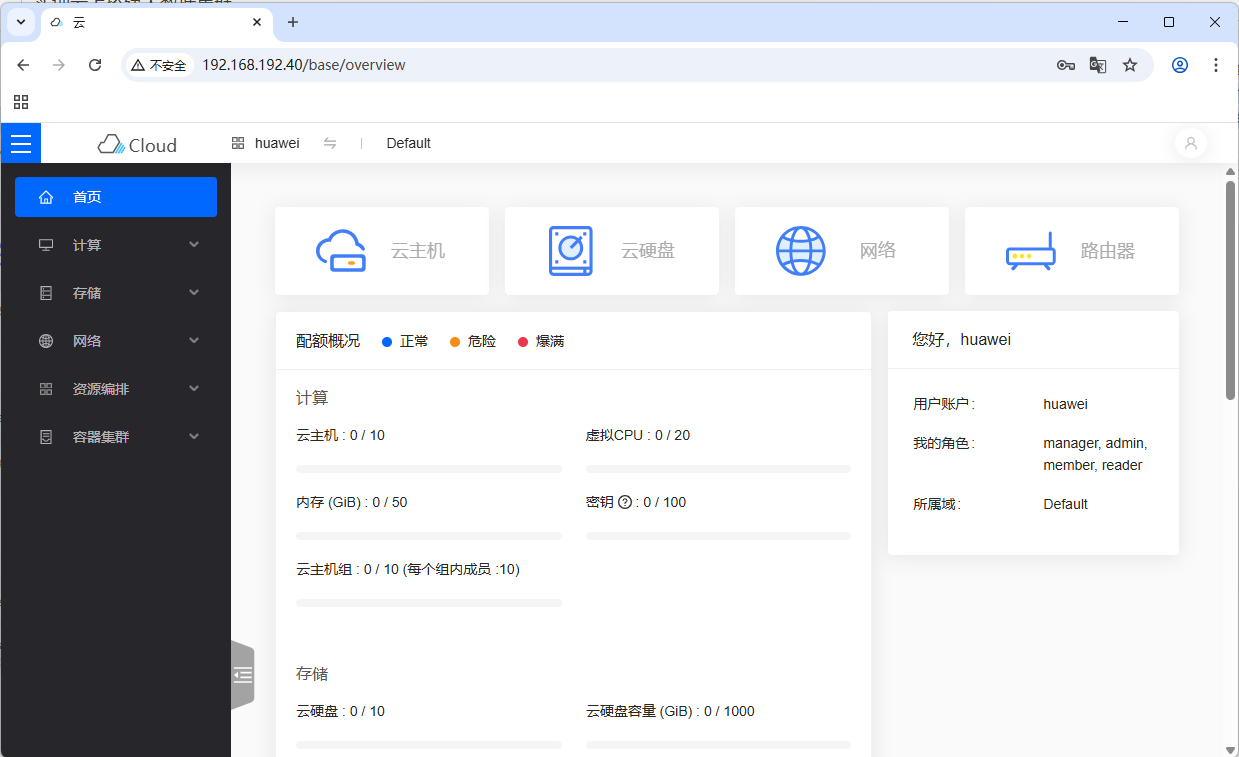Click the 内存 (GiB) quota progress bar
Viewport: 1239px width, 757px height.
[429, 536]
